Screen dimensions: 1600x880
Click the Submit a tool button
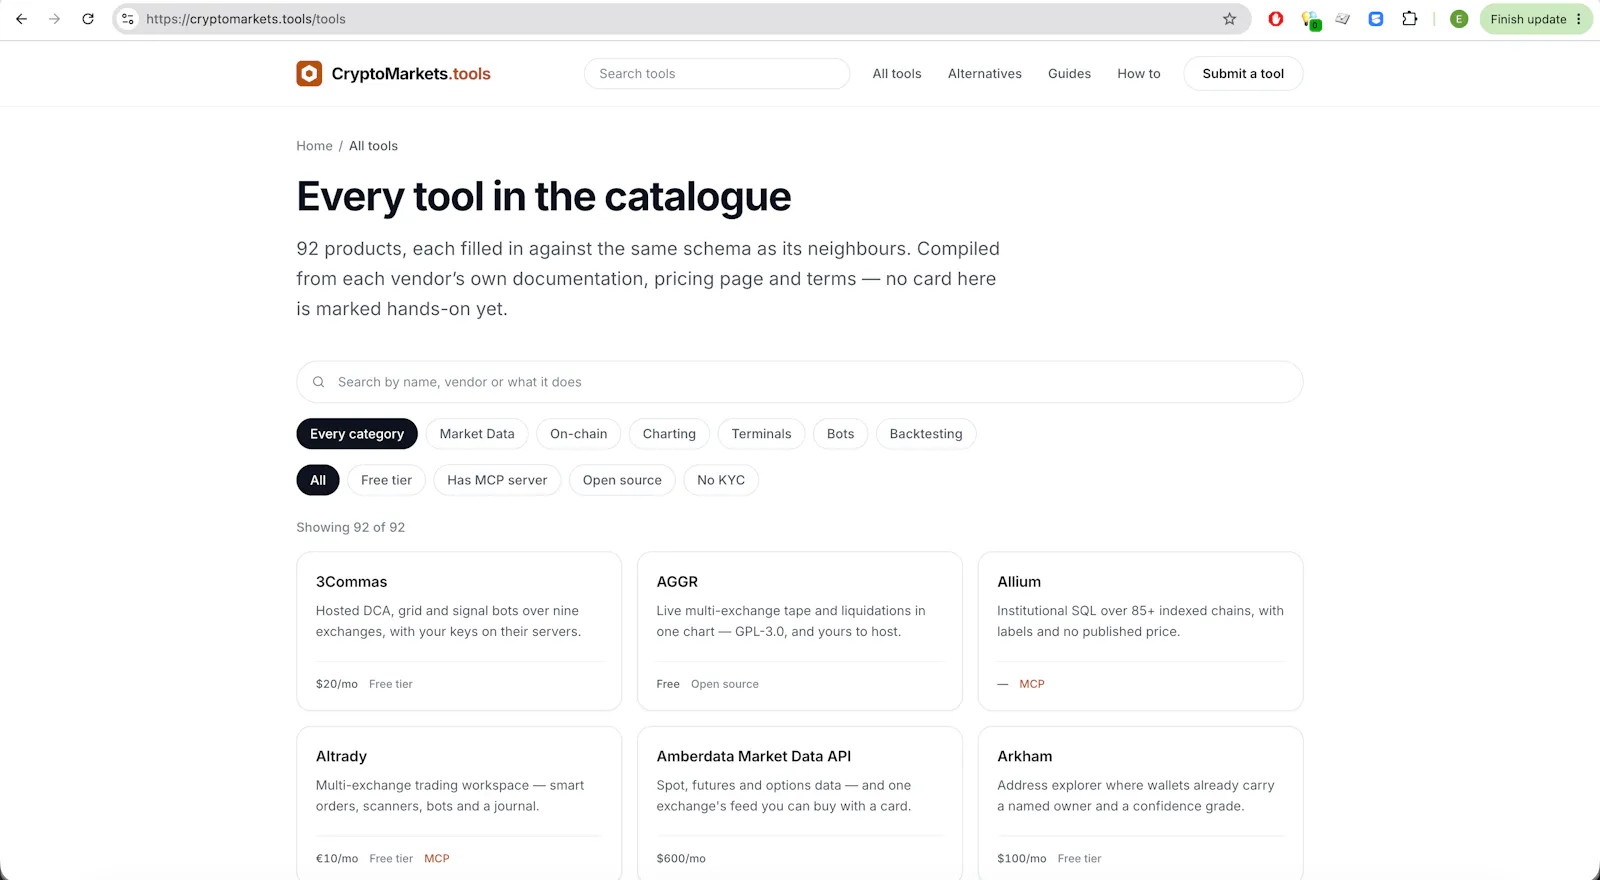click(x=1243, y=73)
